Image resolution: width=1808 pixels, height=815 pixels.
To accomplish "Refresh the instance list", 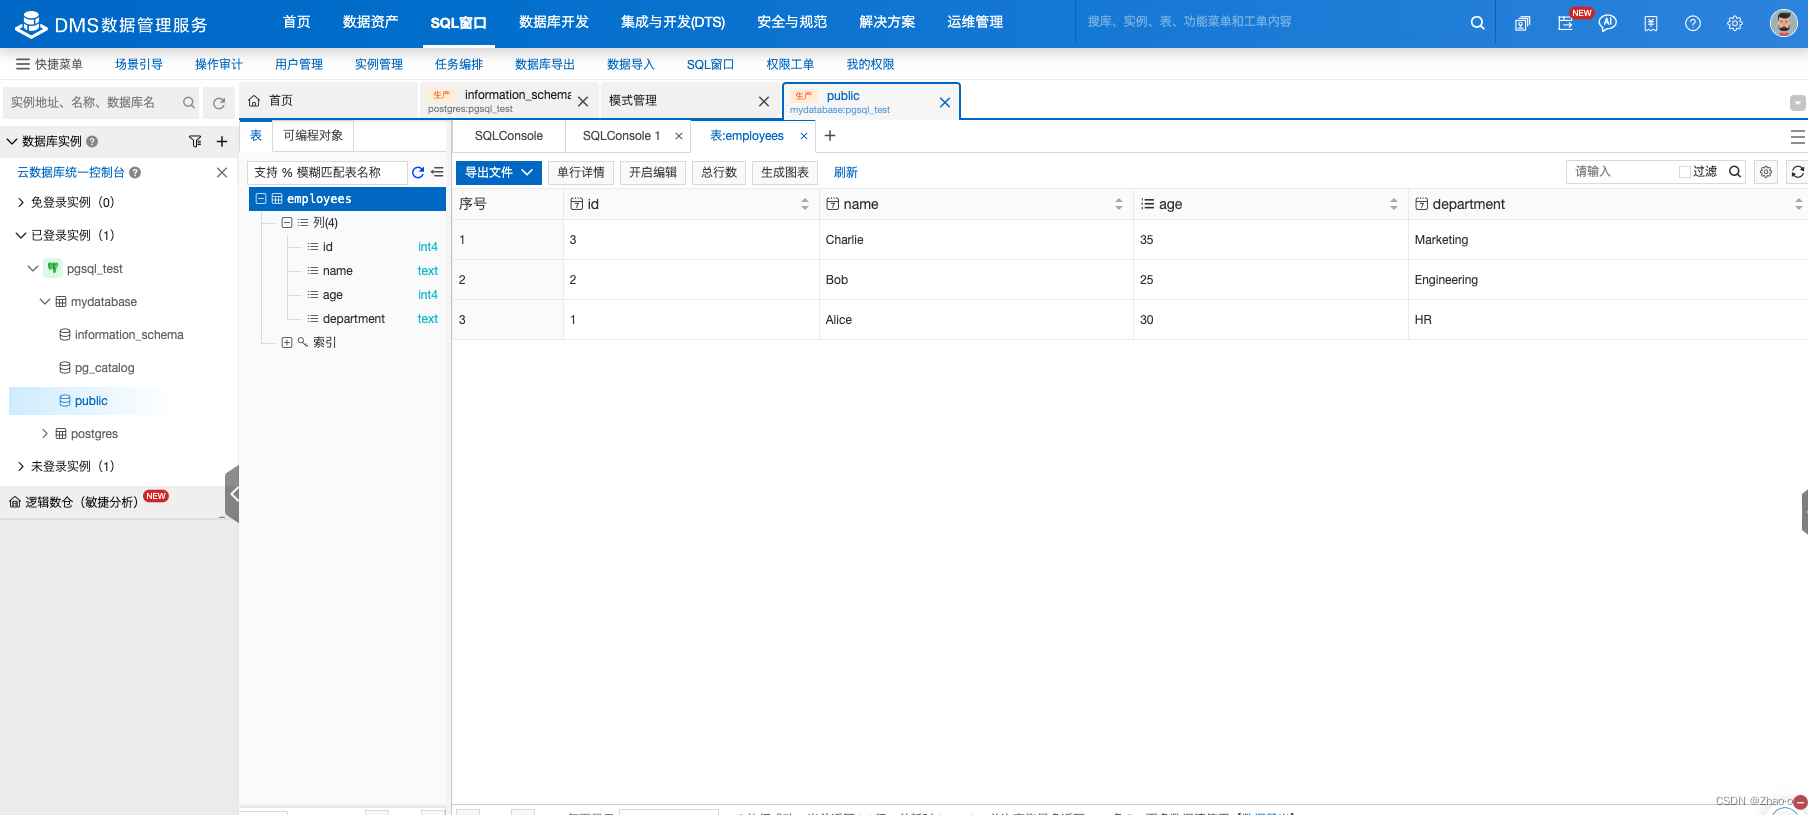I will click(x=219, y=103).
